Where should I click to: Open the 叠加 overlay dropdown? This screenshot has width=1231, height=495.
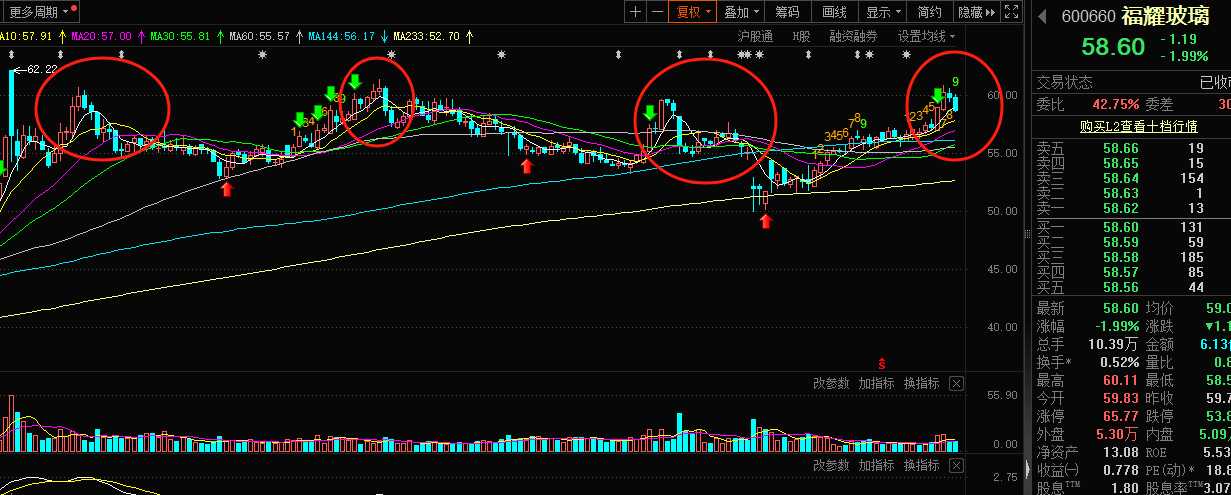(741, 12)
